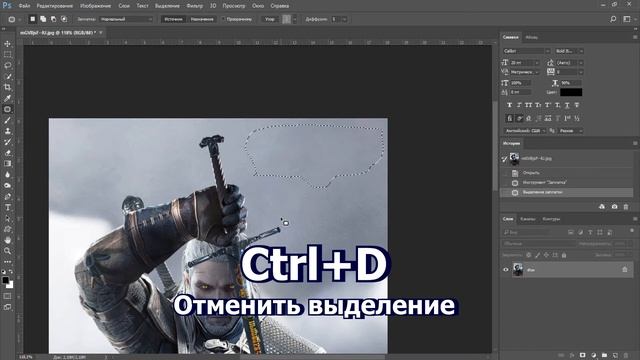Create new adjustment layer icon
Image resolution: width=640 pixels, height=360 pixels.
tap(593, 356)
